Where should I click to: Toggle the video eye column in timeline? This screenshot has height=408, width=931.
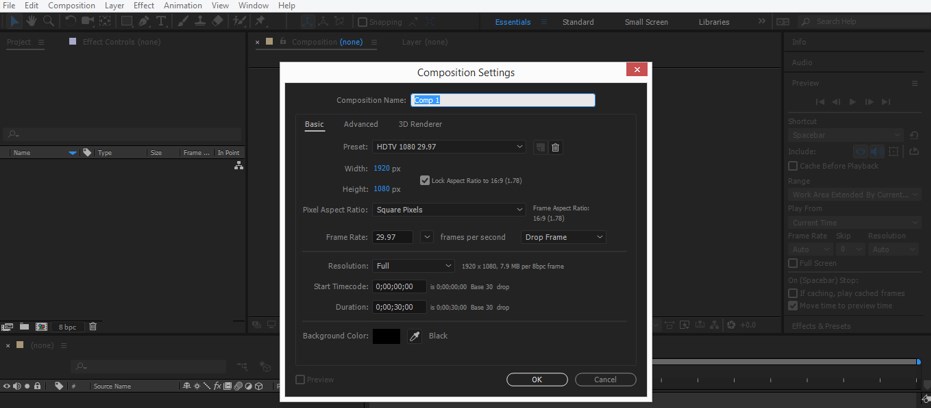coord(7,386)
